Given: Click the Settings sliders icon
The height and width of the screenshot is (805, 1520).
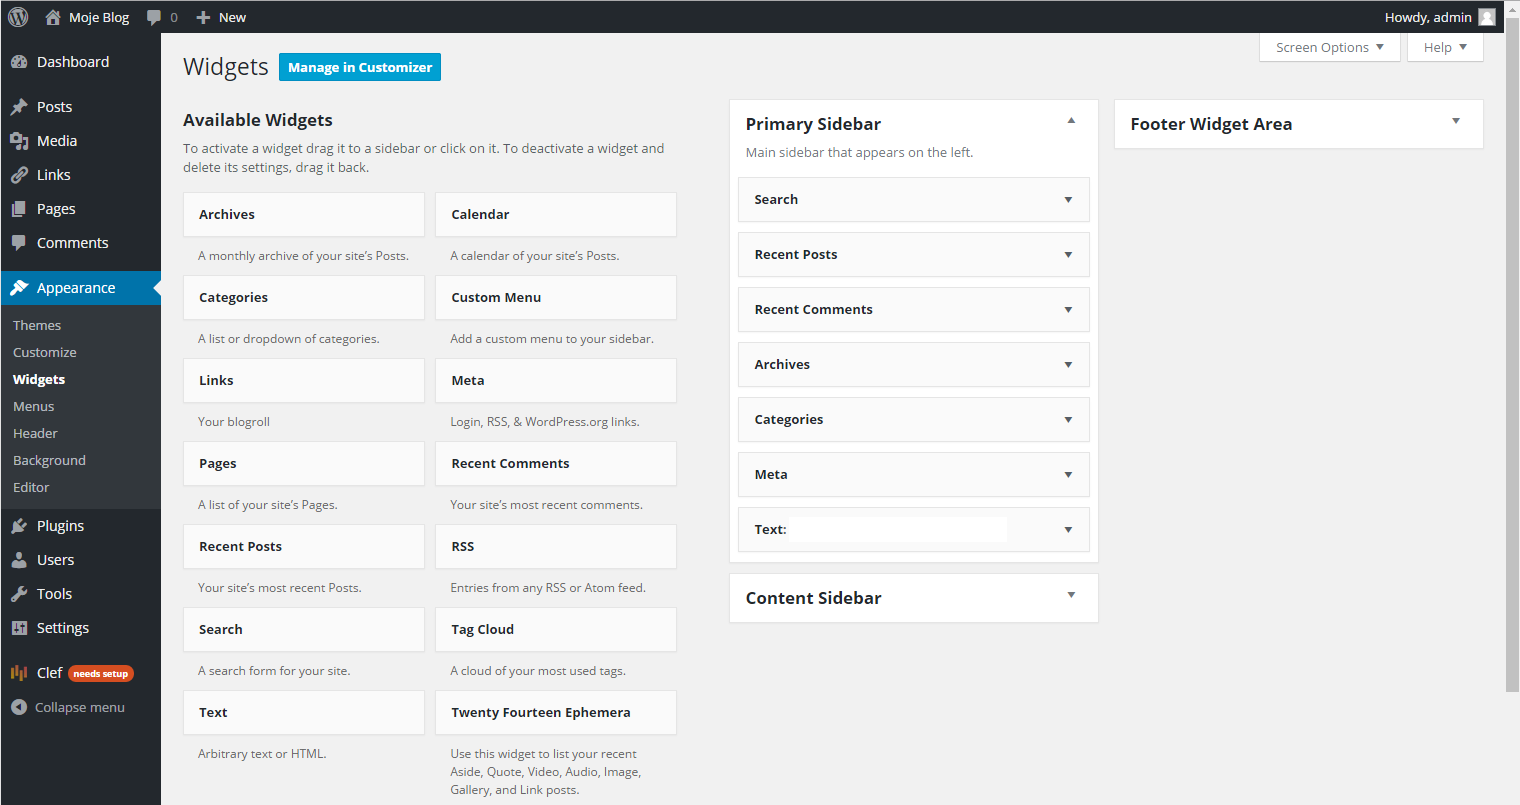Looking at the screenshot, I should click(19, 628).
